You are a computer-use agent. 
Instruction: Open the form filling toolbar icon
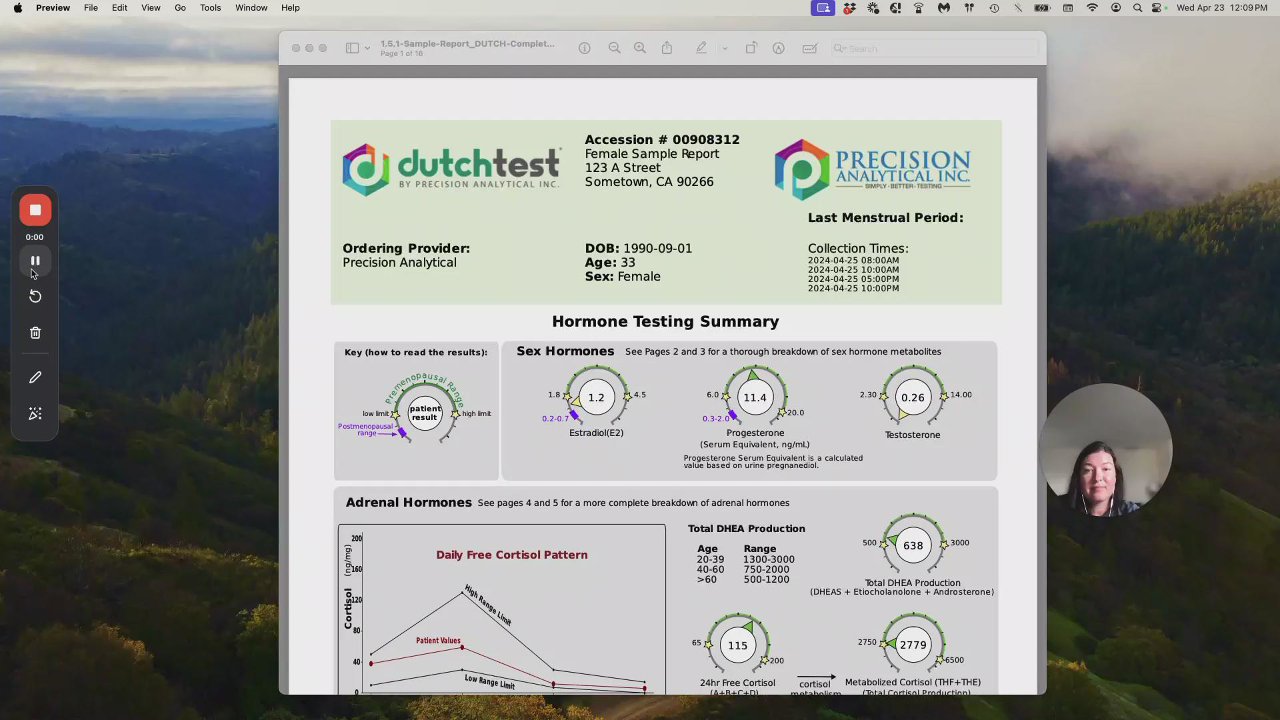click(x=810, y=48)
